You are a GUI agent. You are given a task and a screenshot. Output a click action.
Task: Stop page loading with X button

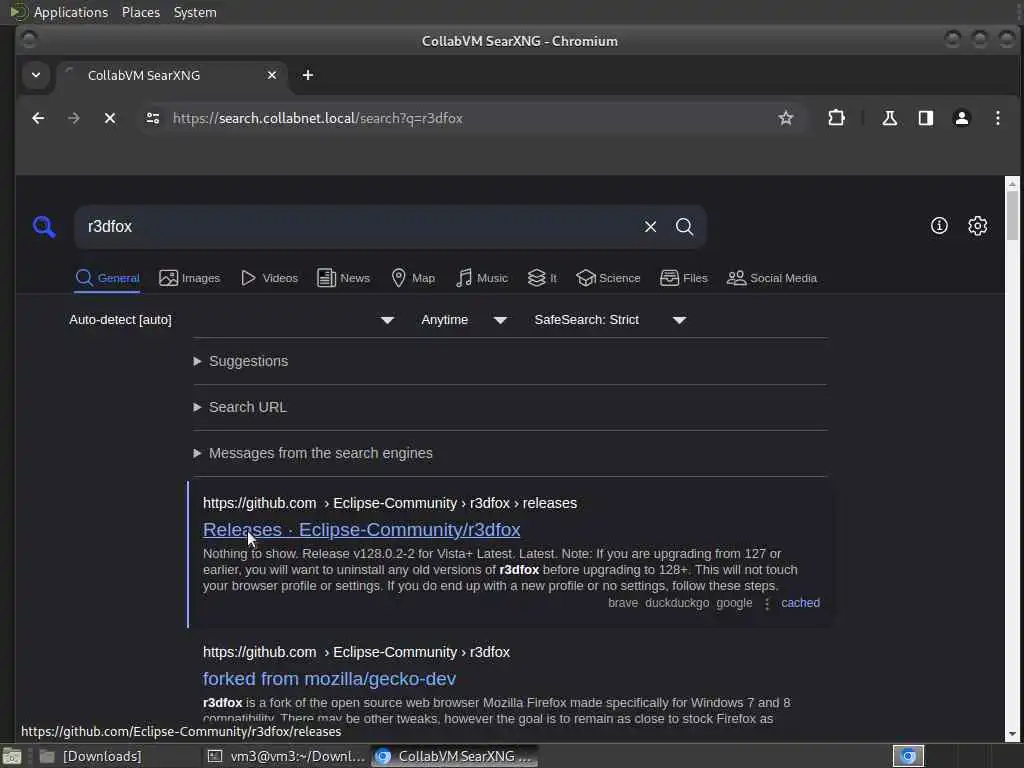(110, 118)
